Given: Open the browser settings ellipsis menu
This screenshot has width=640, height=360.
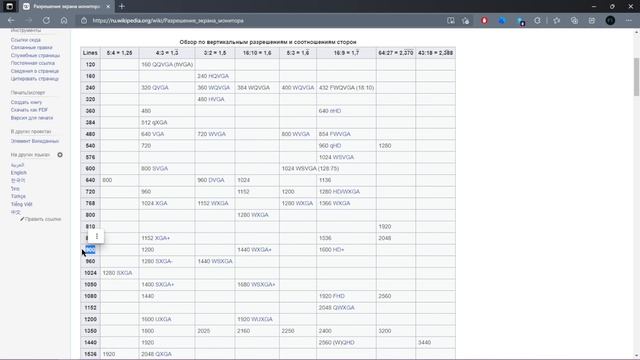Looking at the screenshot, I should (x=629, y=20).
